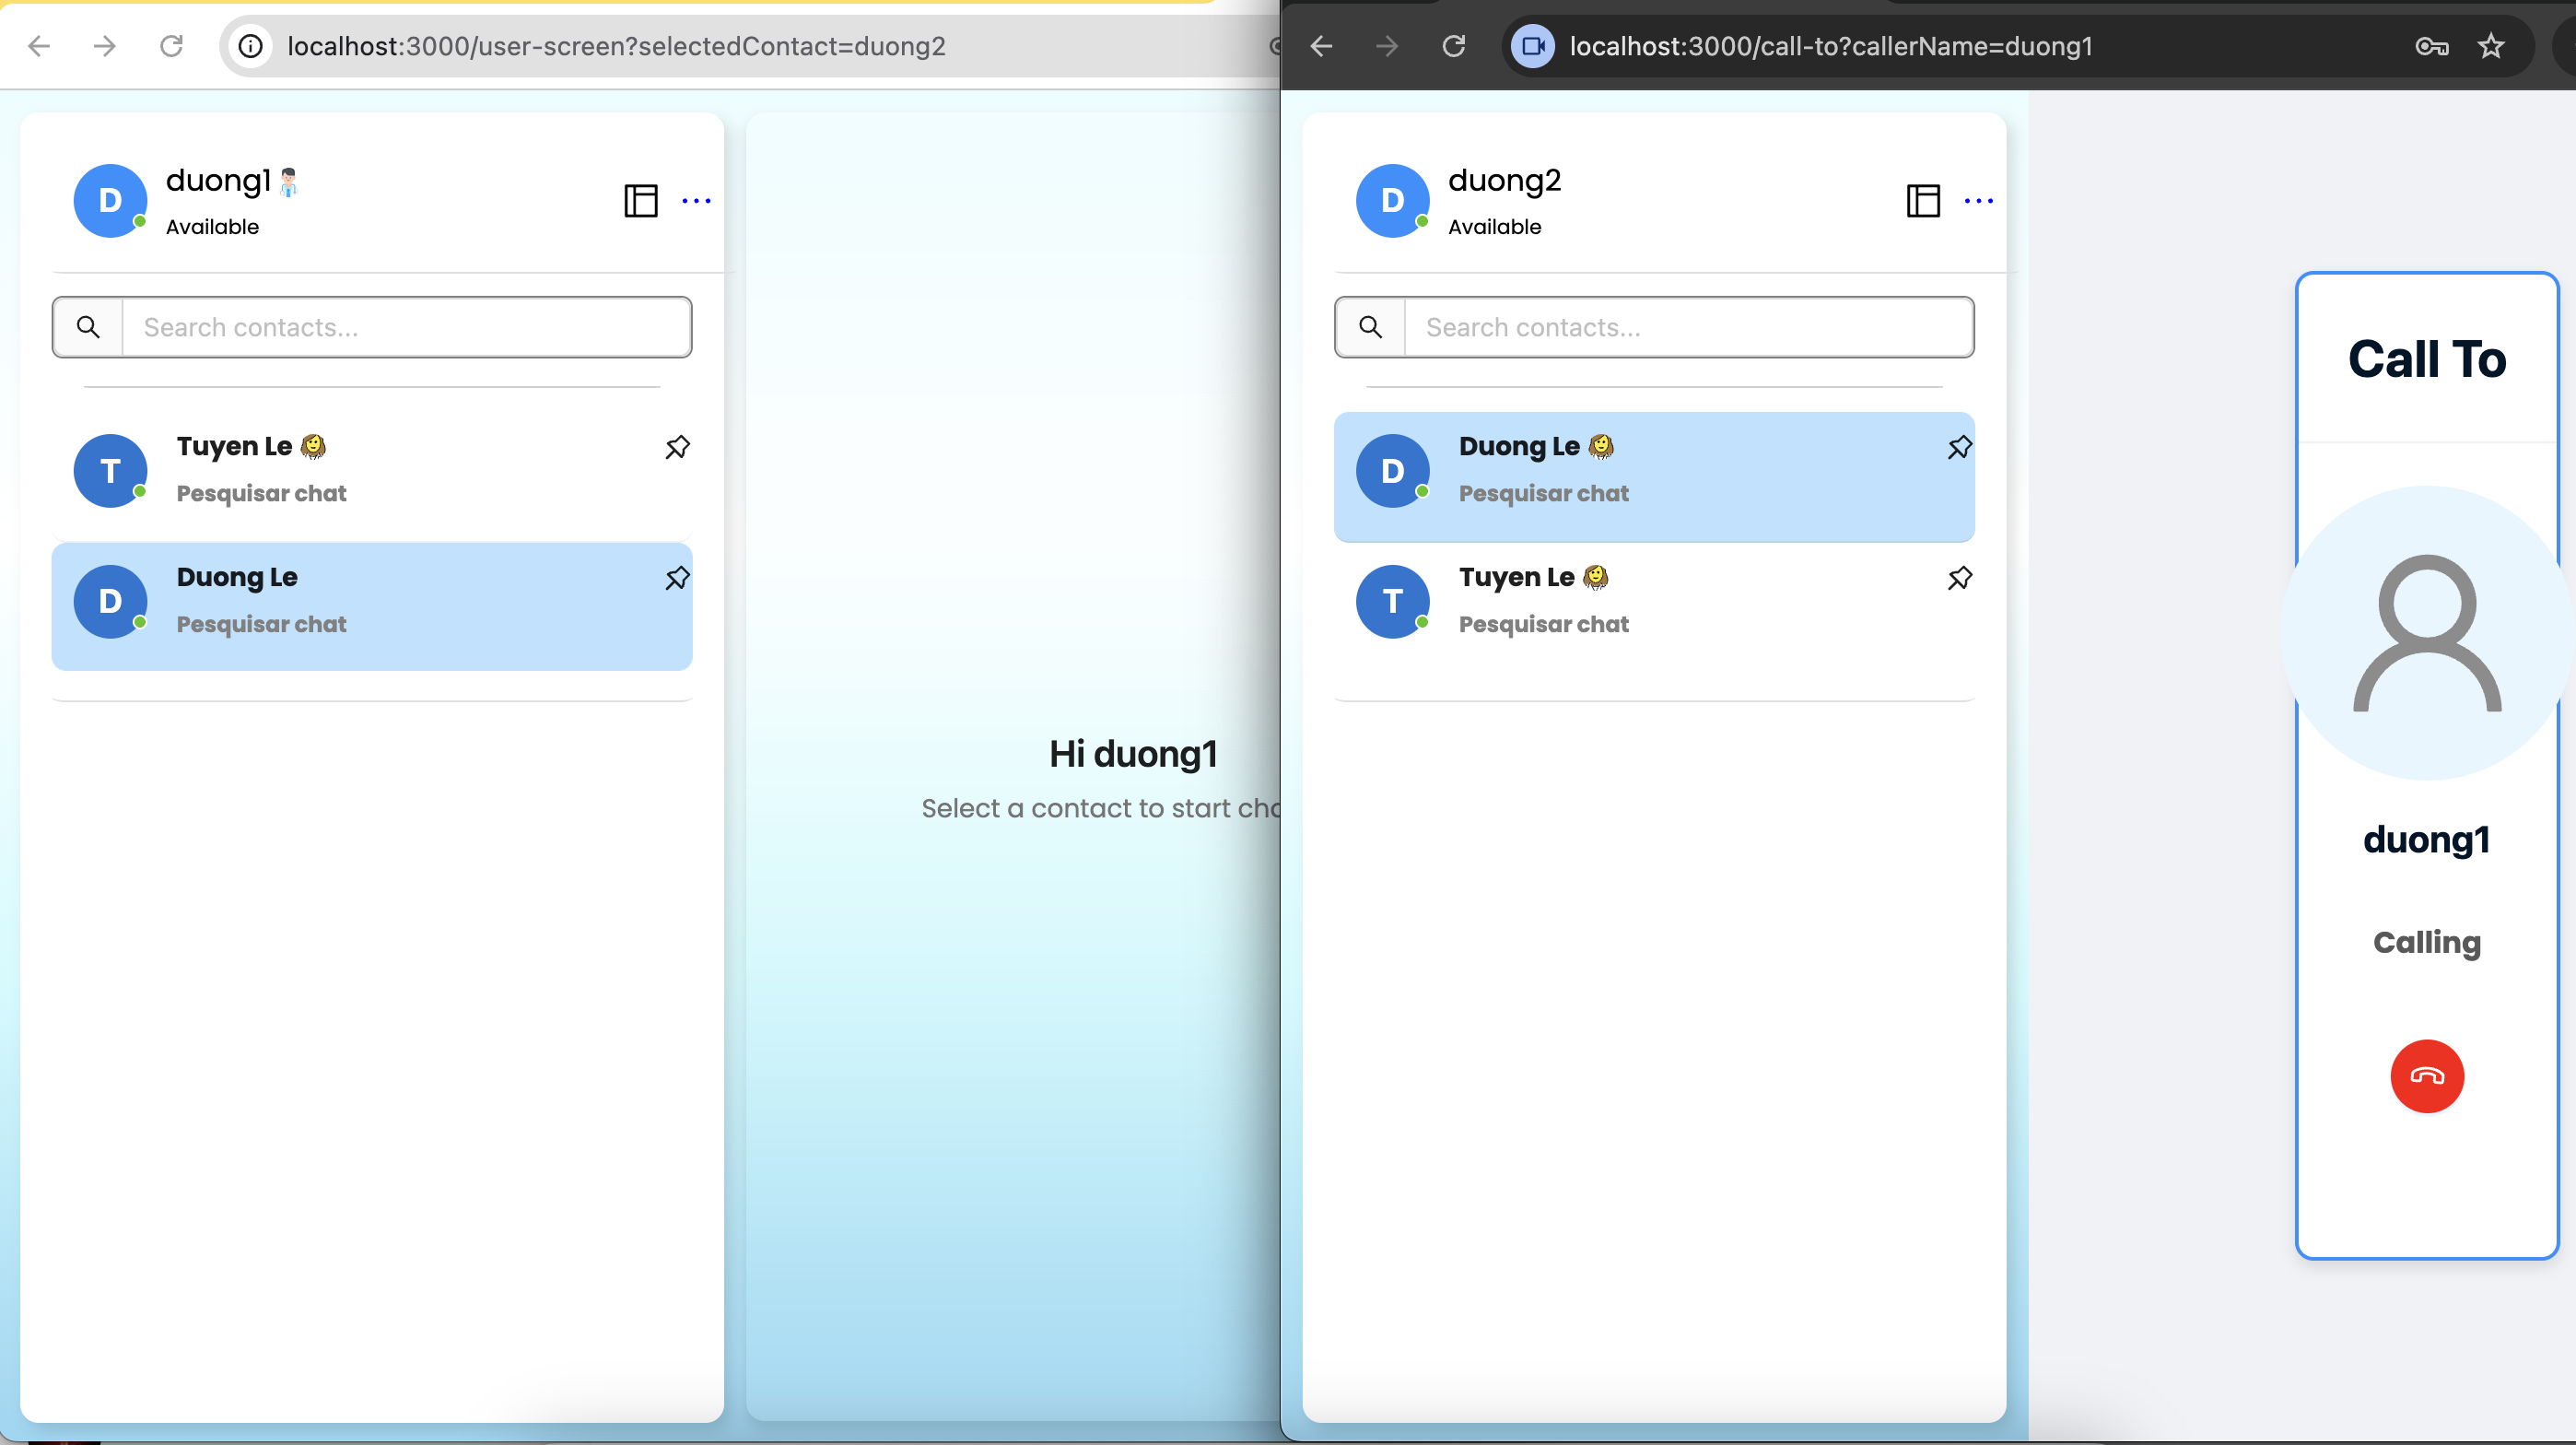Click the red hang up call button

click(x=2426, y=1076)
